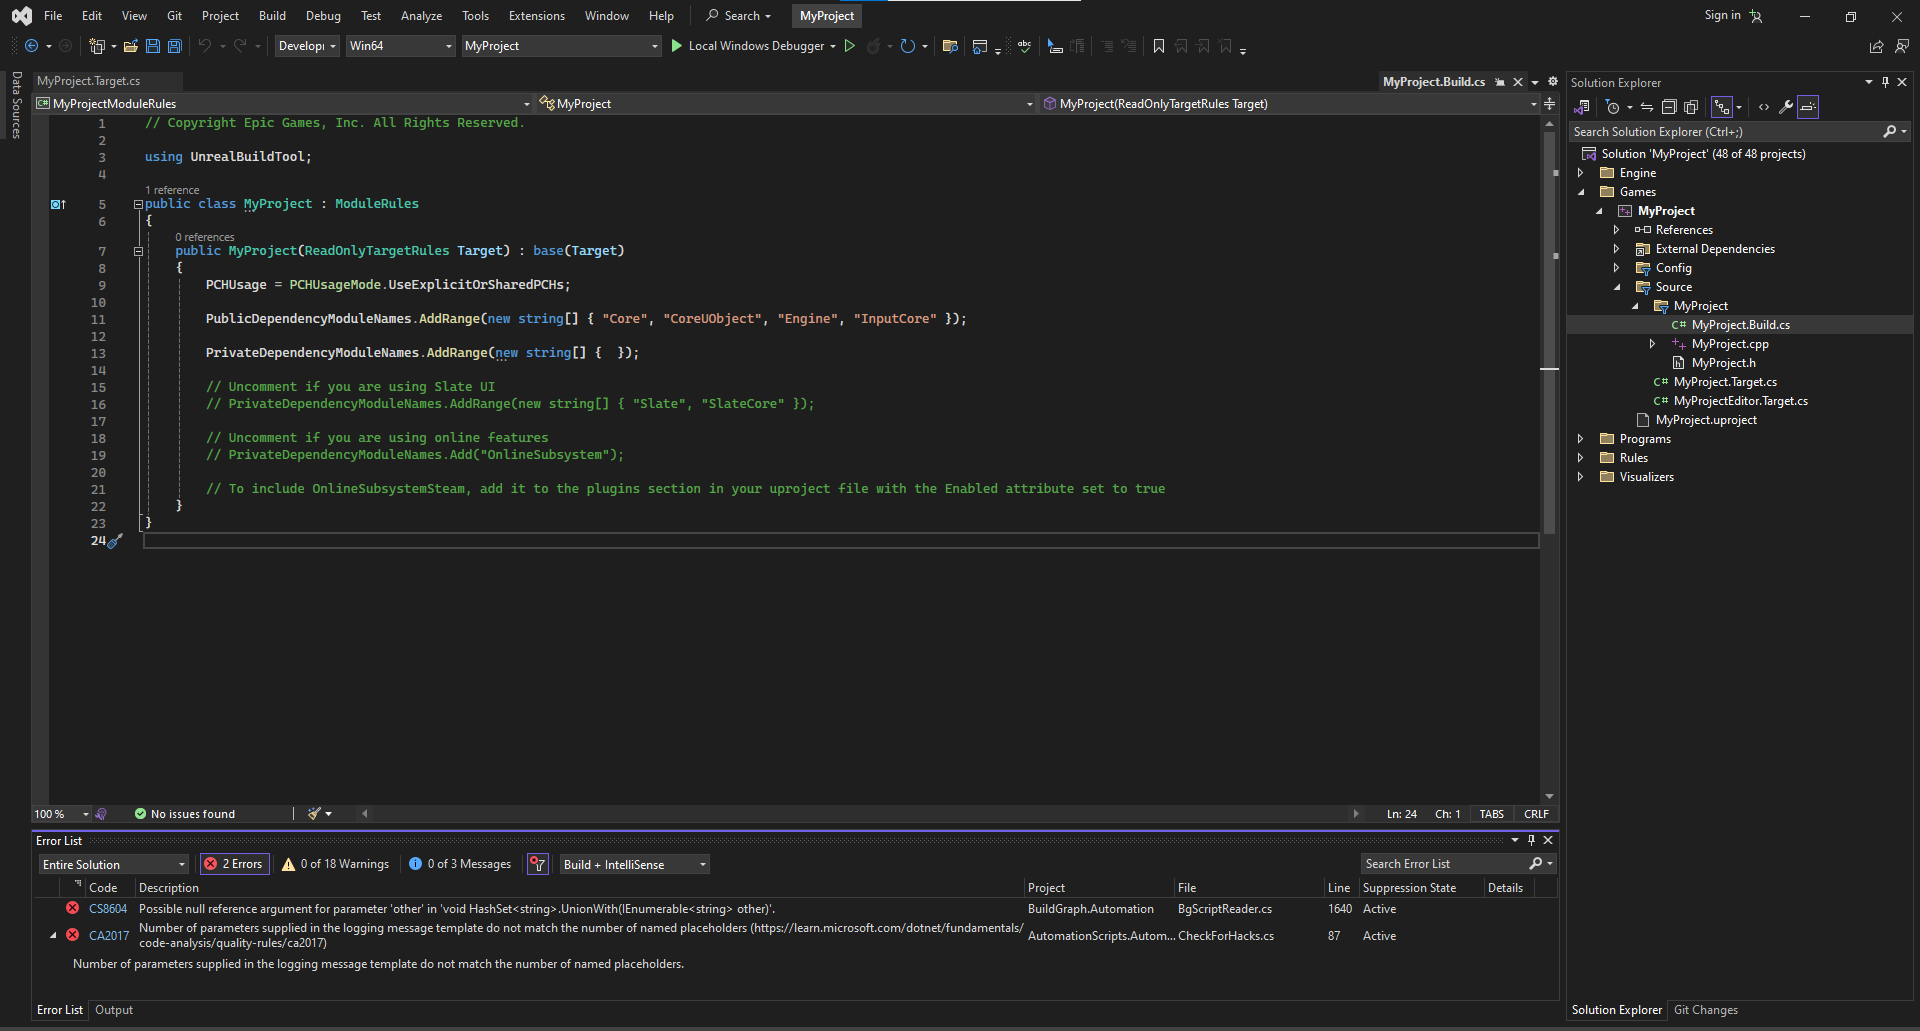Click error code link CA2017
The height and width of the screenshot is (1031, 1920).
[109, 936]
